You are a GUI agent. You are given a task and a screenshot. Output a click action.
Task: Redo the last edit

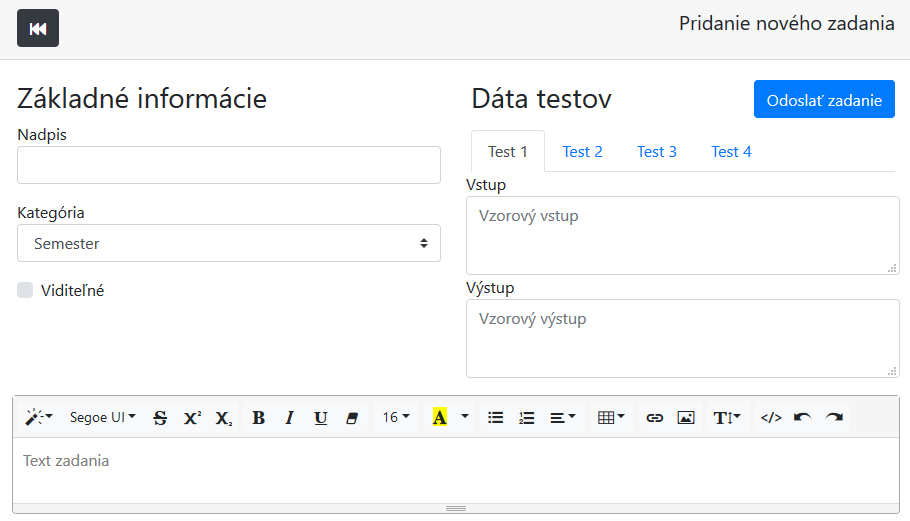pyautogui.click(x=834, y=417)
